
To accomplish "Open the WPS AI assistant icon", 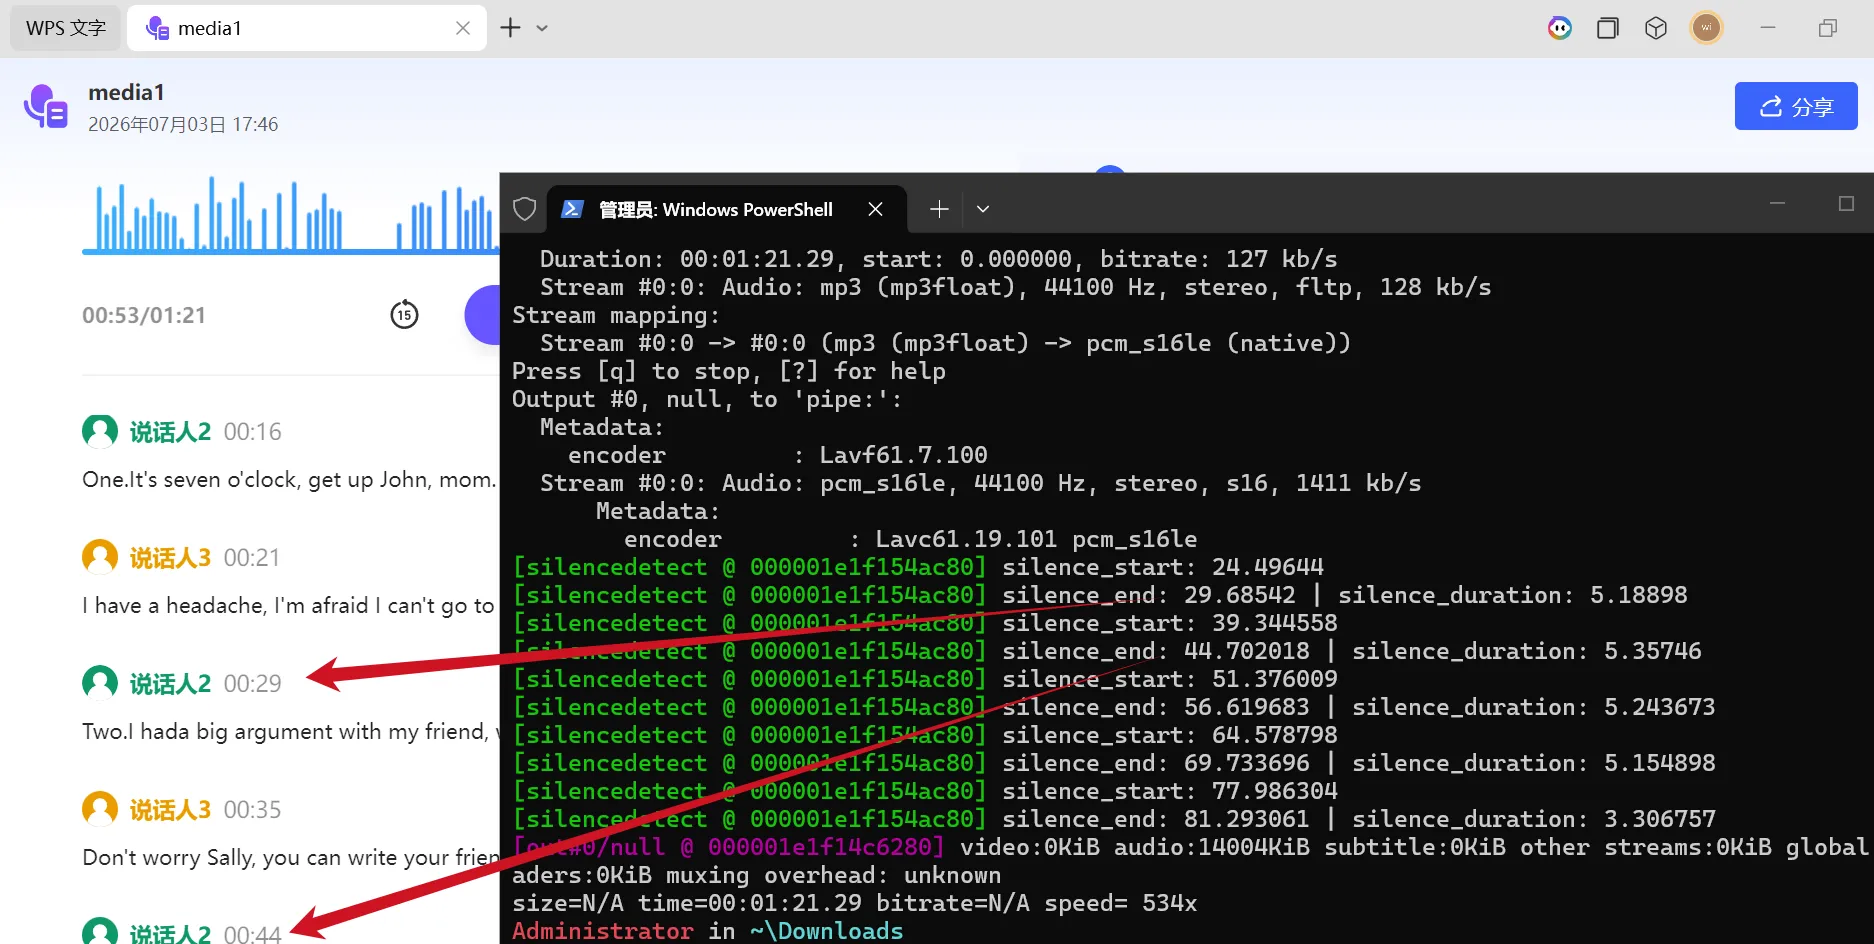I will tap(1559, 28).
